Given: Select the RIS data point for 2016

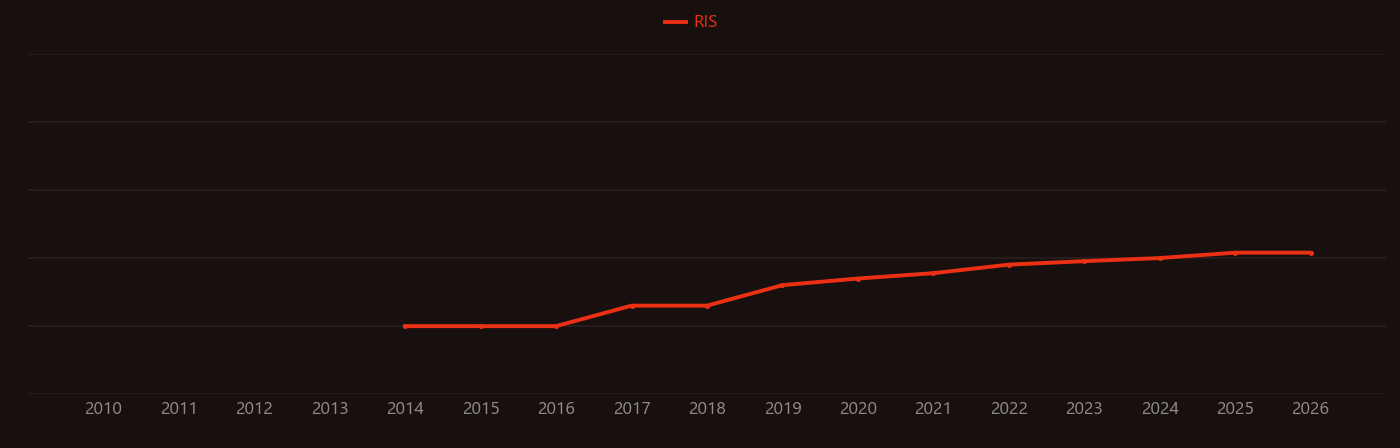Looking at the screenshot, I should 556,326.
